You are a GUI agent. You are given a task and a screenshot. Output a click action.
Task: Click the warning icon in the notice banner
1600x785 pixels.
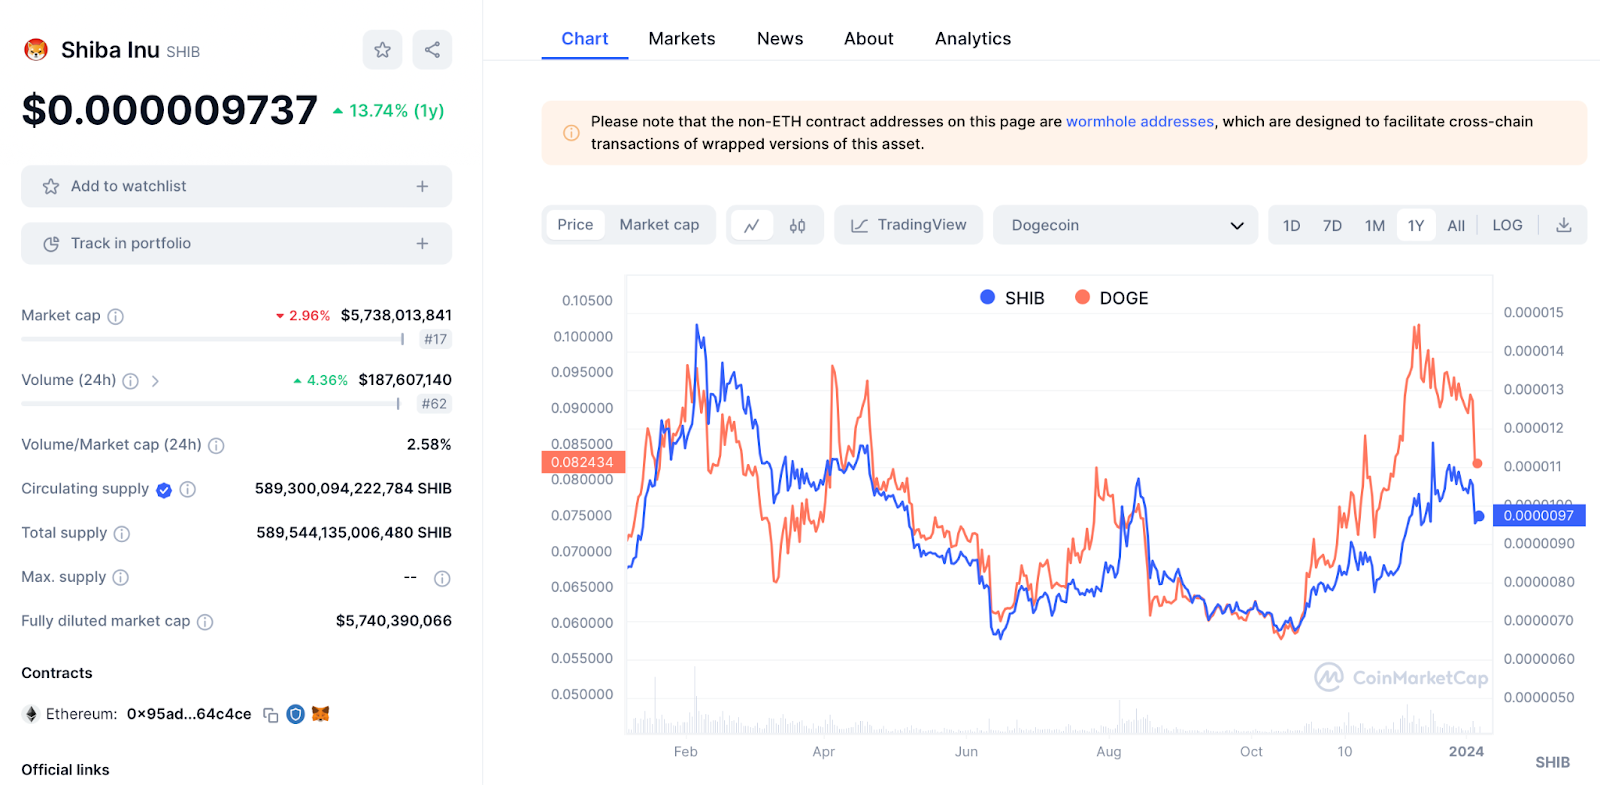tap(571, 133)
